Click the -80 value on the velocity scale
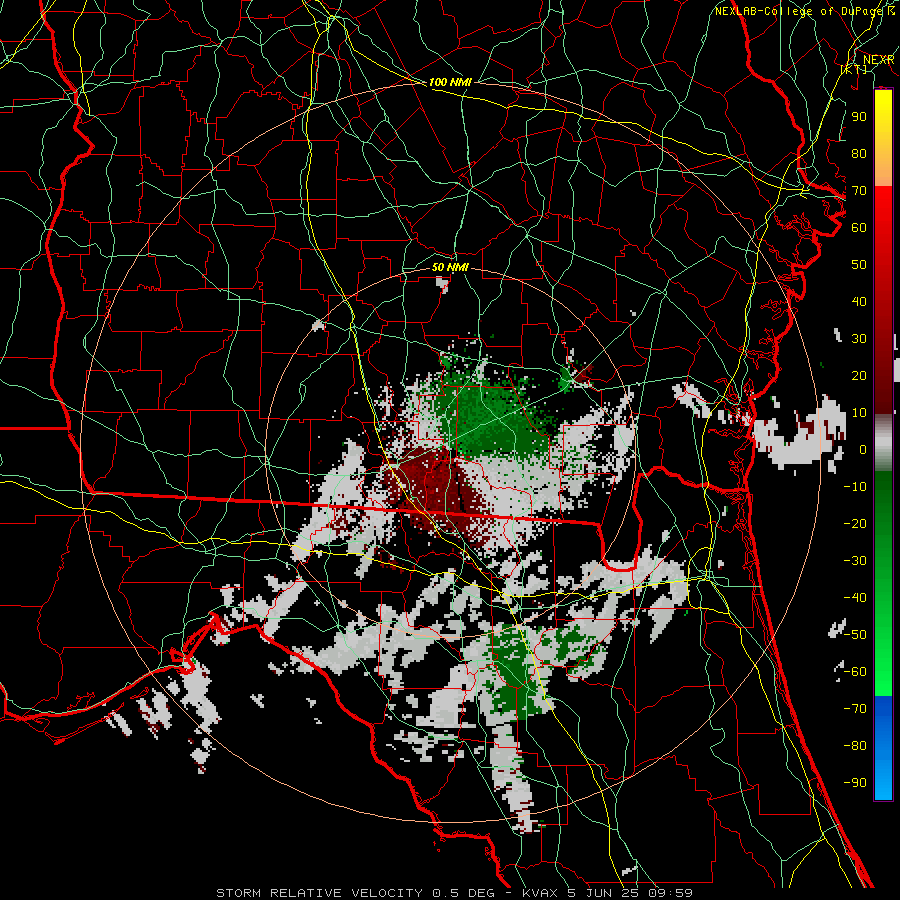 tap(855, 746)
